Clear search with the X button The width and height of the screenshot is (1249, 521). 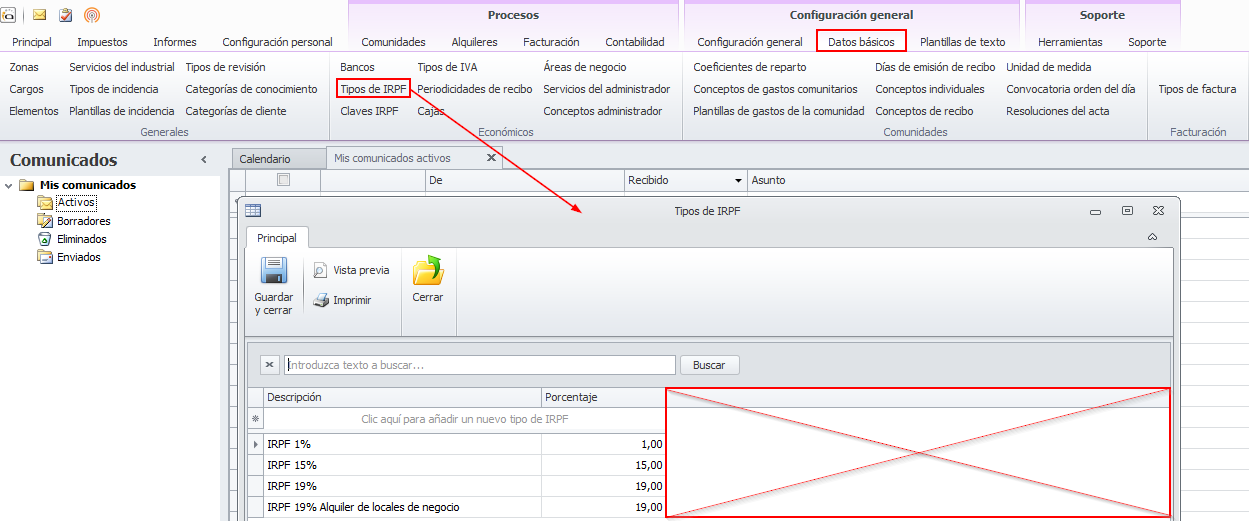coord(269,365)
